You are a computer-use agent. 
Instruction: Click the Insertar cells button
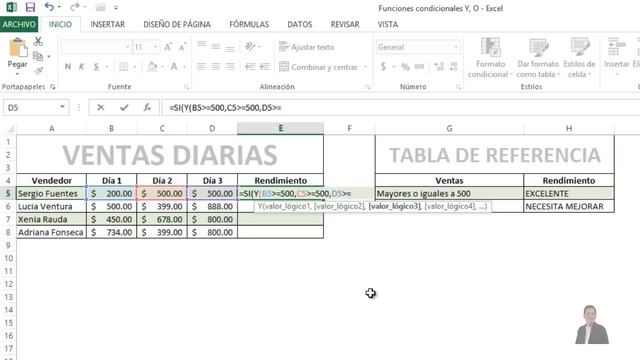point(616,57)
